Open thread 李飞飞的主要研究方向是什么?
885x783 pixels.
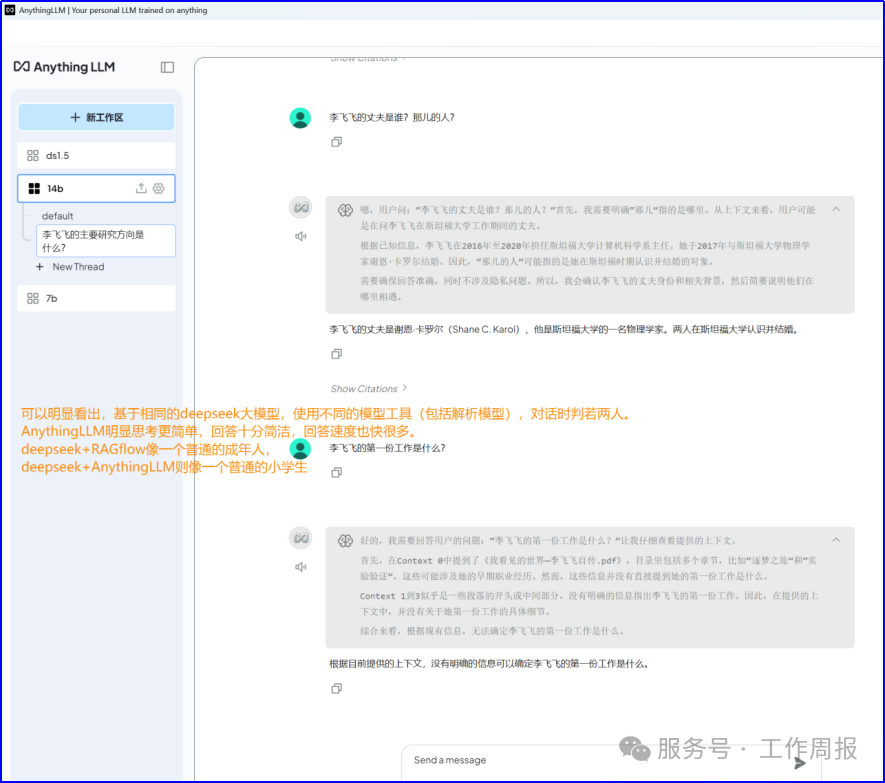click(x=106, y=241)
